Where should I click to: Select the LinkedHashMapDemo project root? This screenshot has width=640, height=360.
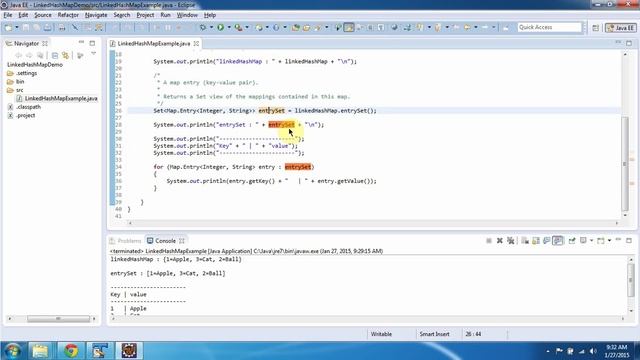pyautogui.click(x=35, y=65)
